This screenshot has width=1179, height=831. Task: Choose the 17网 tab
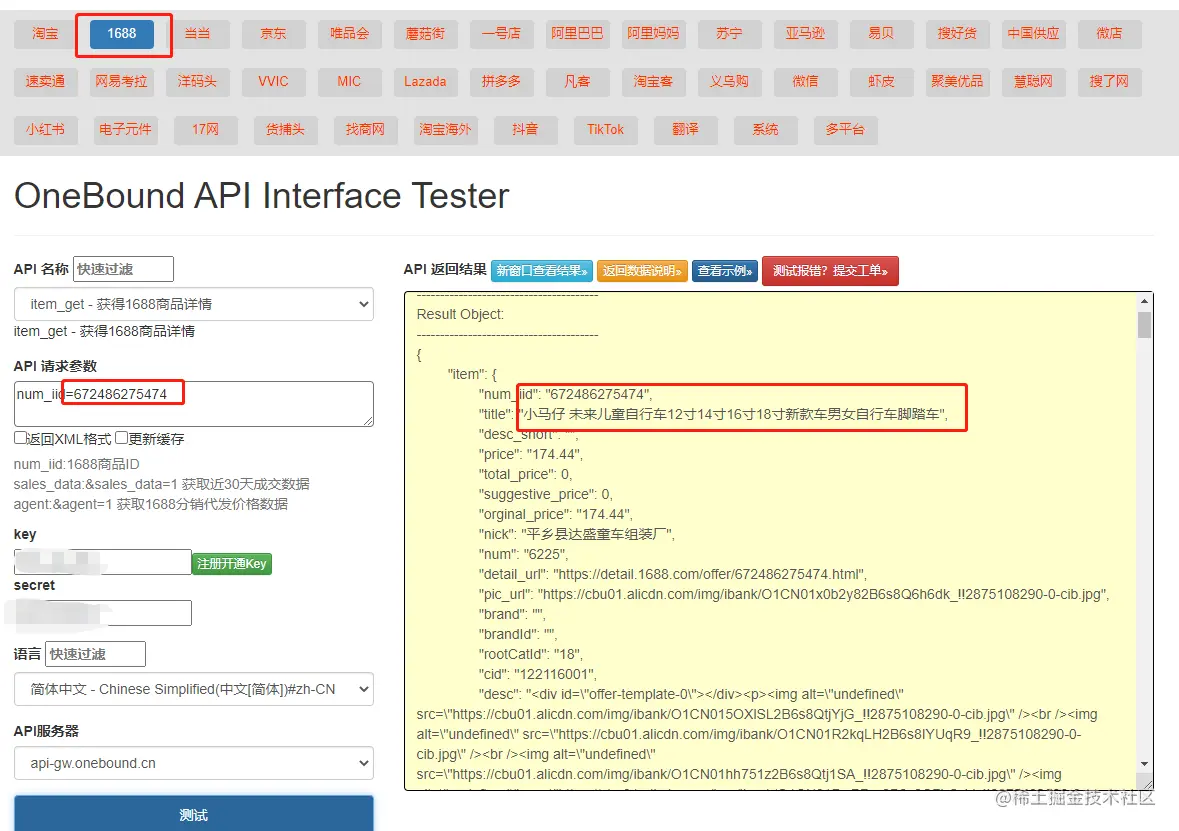pyautogui.click(x=205, y=130)
